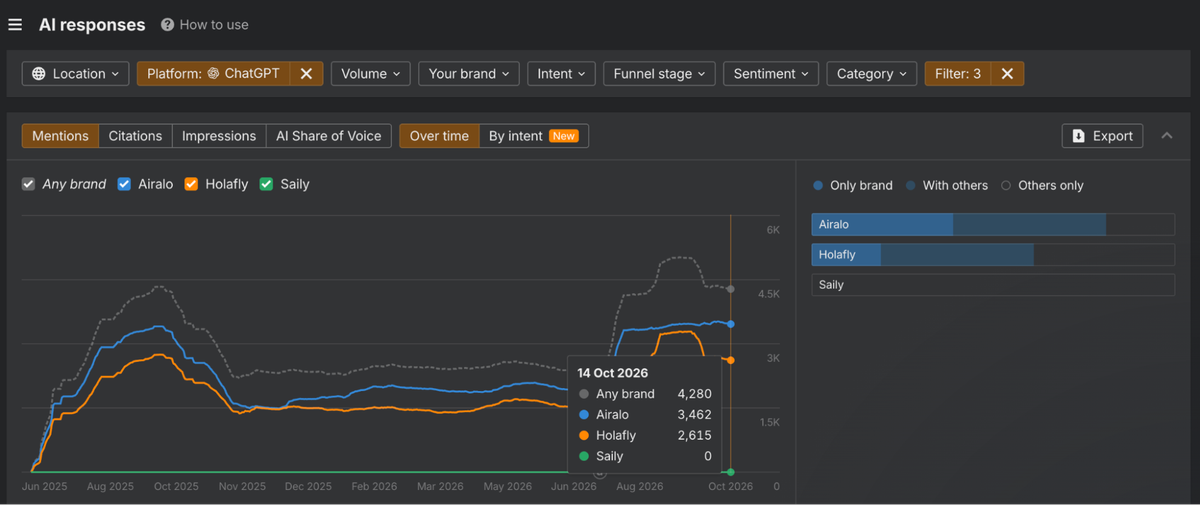This screenshot has height=505, width=1200.
Task: Click the question mark help icon
Action: point(167,25)
